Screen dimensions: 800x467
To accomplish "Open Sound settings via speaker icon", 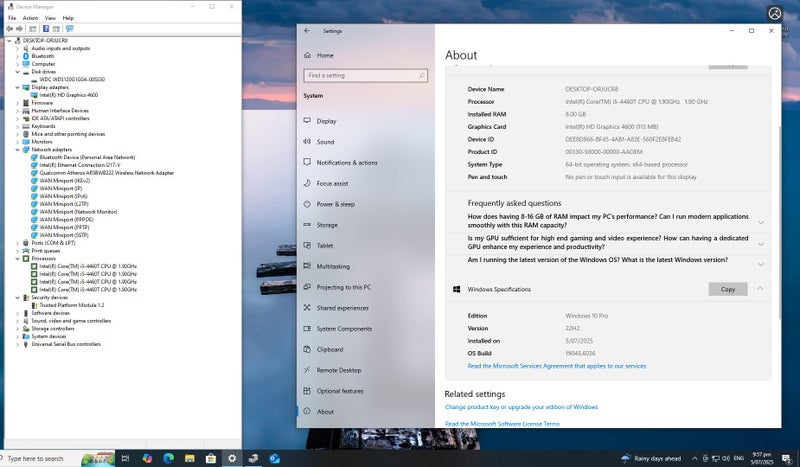I will tap(307, 141).
